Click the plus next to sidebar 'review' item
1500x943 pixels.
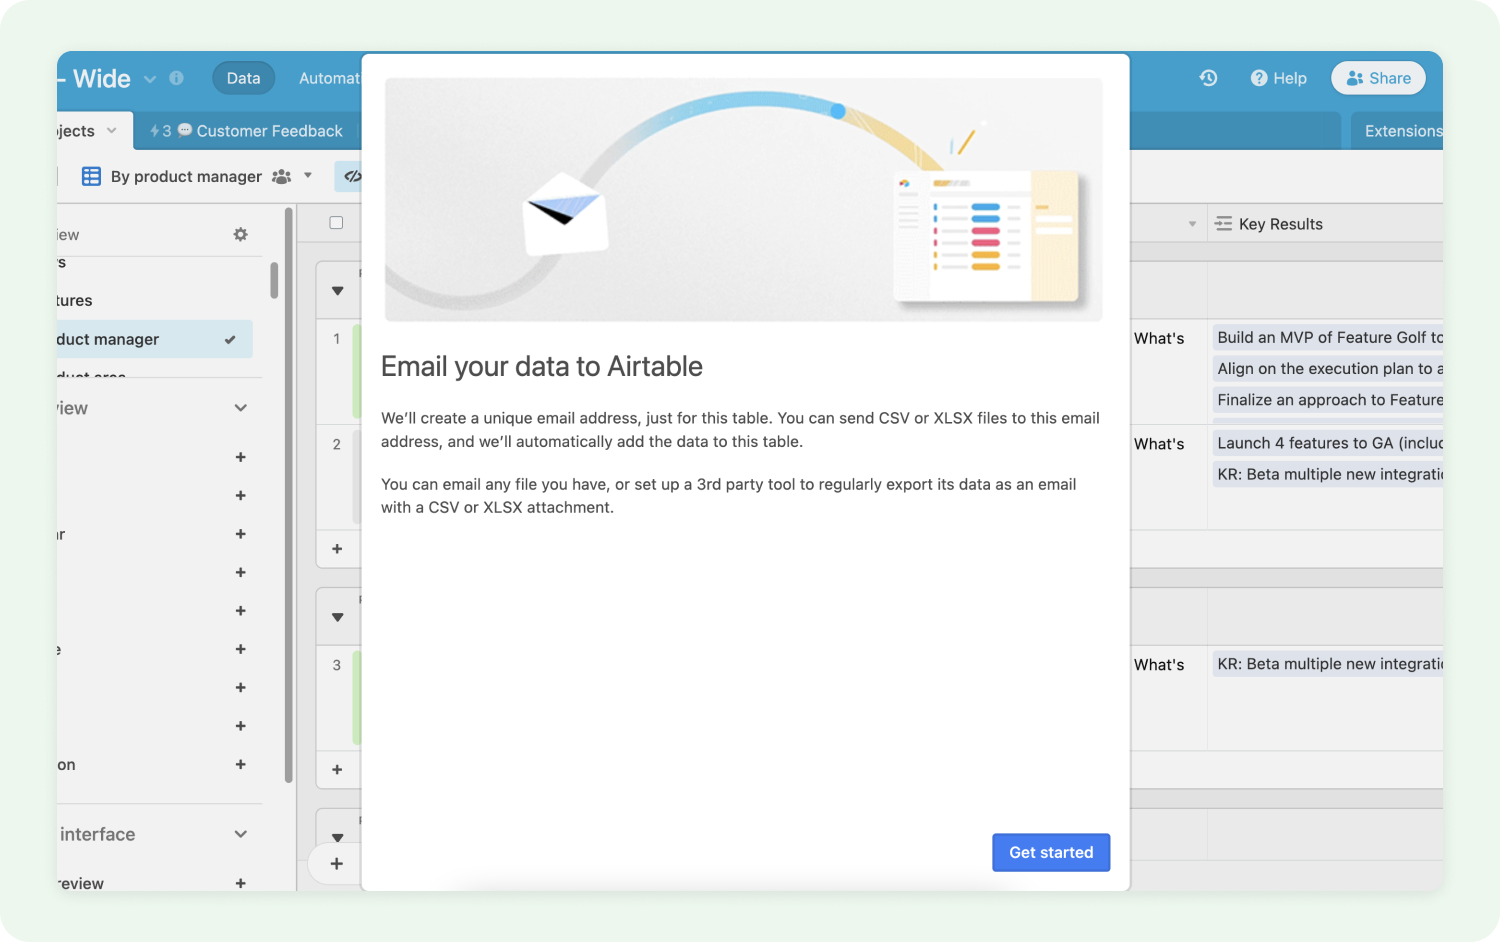tap(240, 883)
